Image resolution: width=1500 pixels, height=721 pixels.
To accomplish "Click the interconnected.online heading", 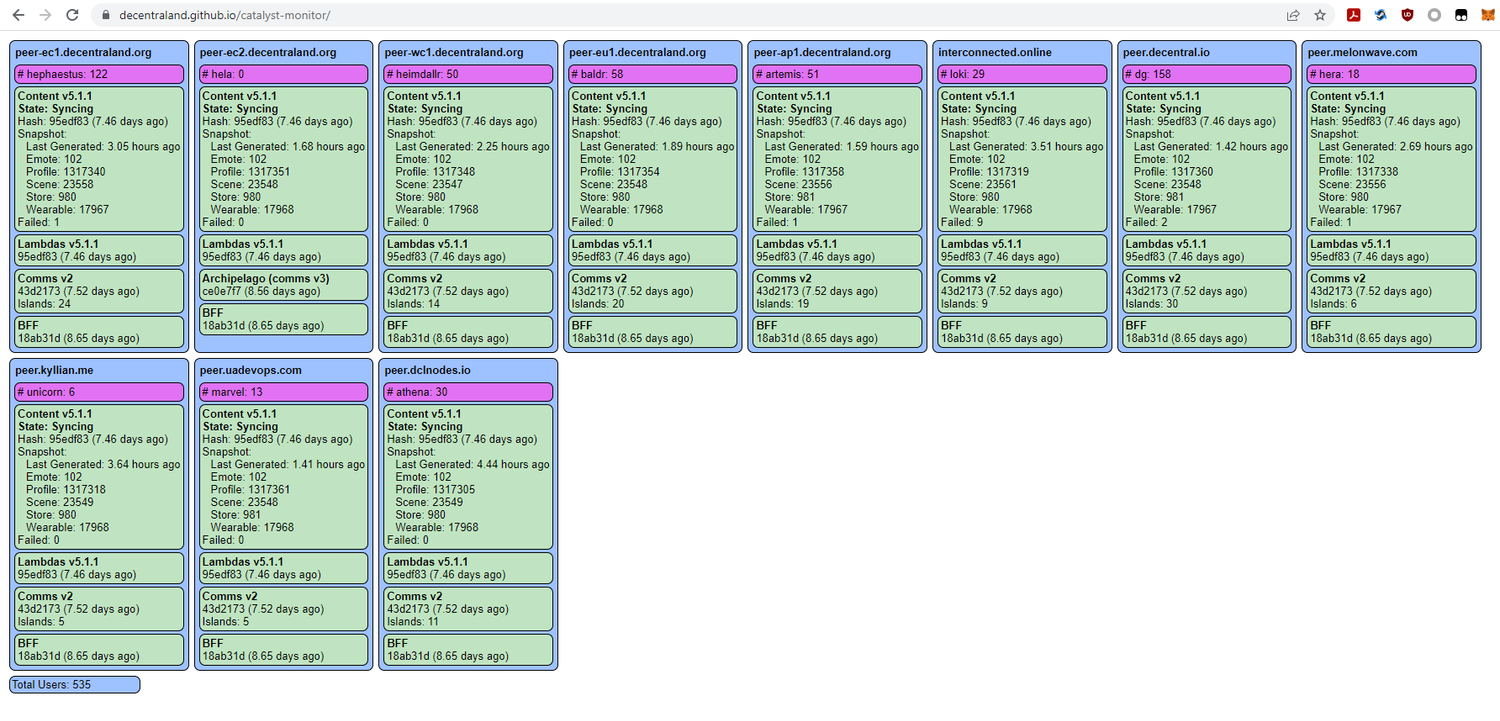I will point(995,53).
